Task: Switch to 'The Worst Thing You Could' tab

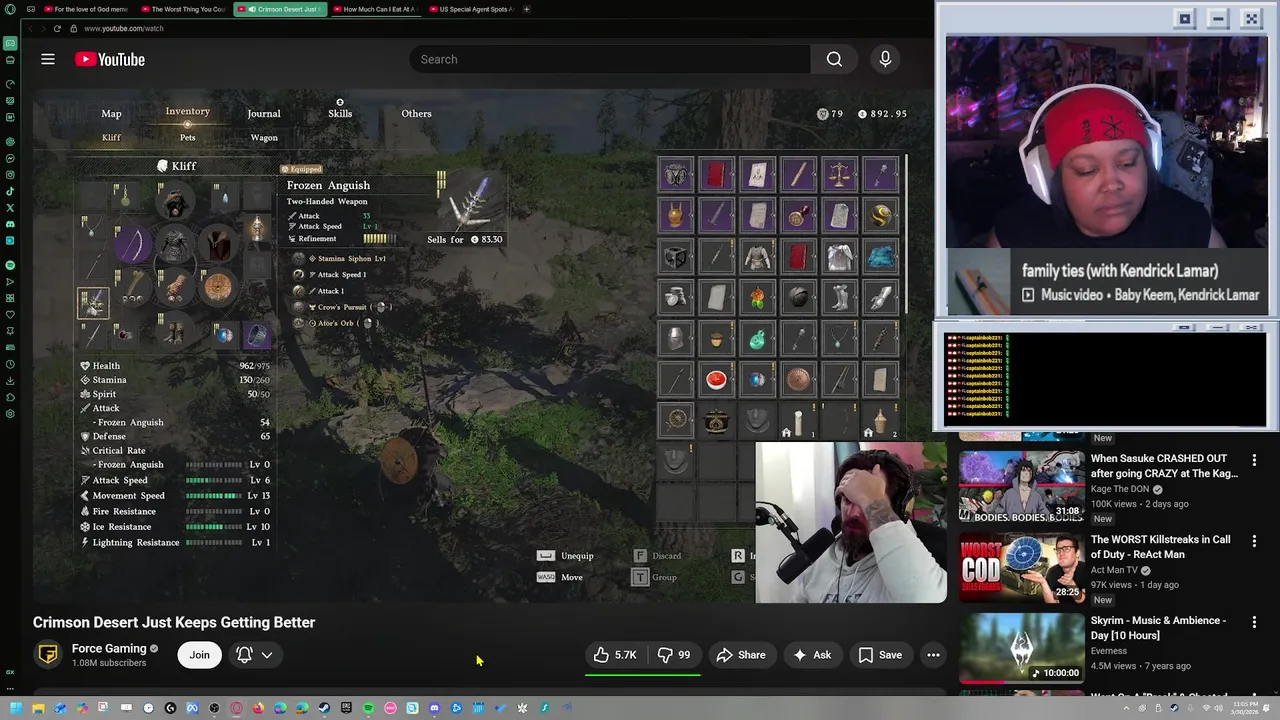Action: pos(184,9)
